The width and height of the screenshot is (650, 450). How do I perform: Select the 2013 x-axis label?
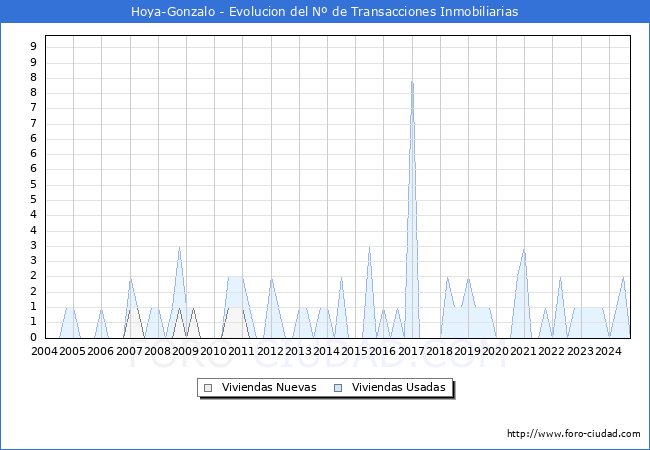[298, 351]
